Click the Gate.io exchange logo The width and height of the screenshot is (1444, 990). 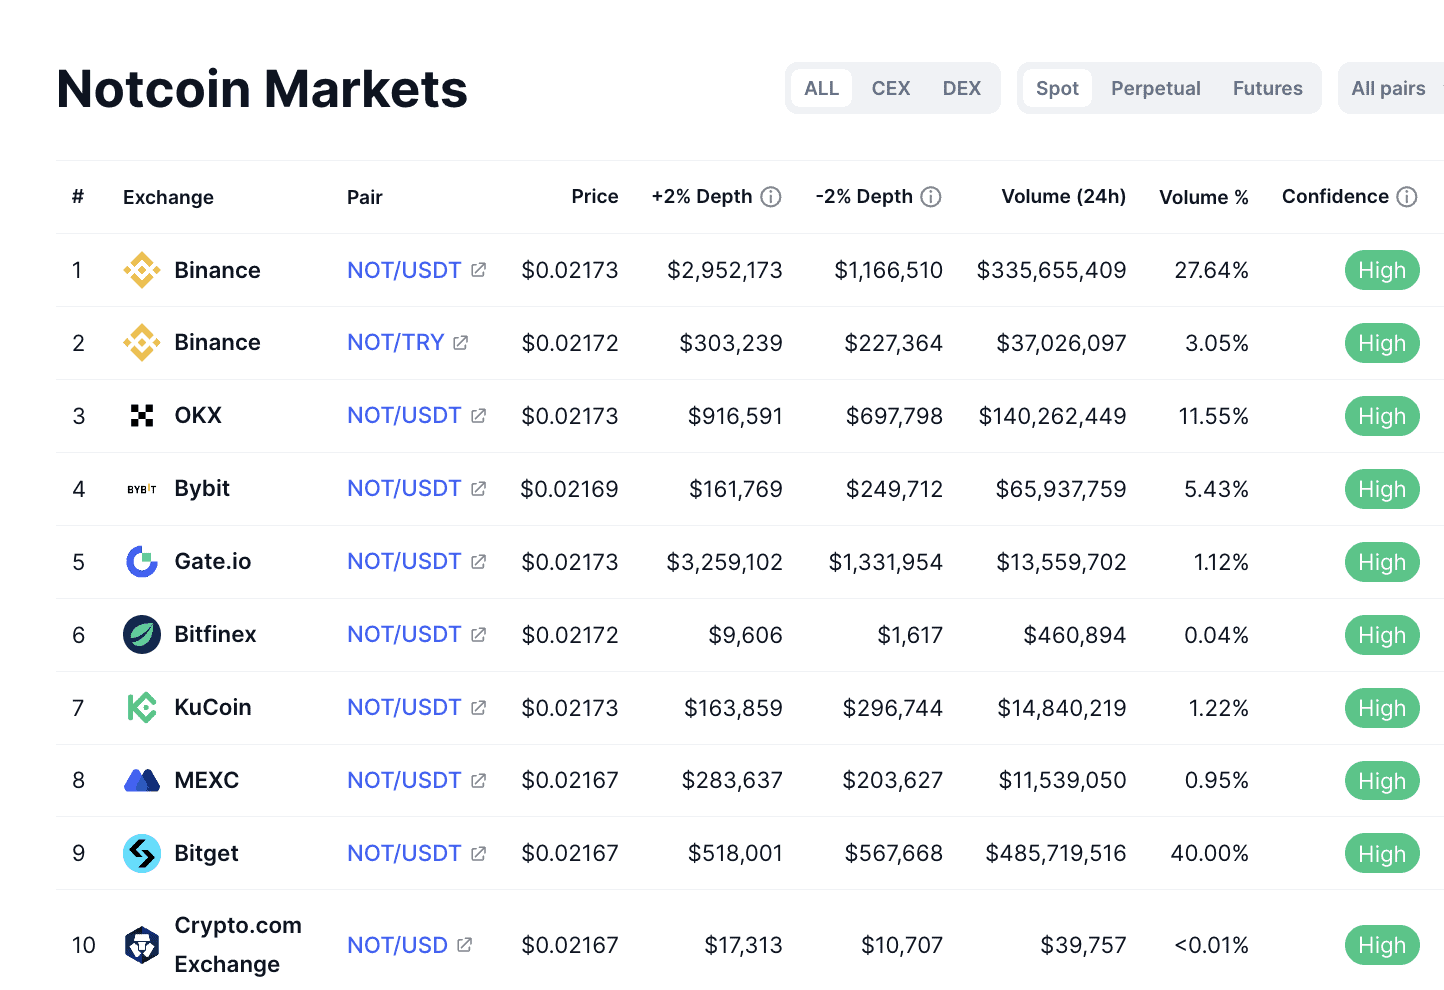point(142,562)
